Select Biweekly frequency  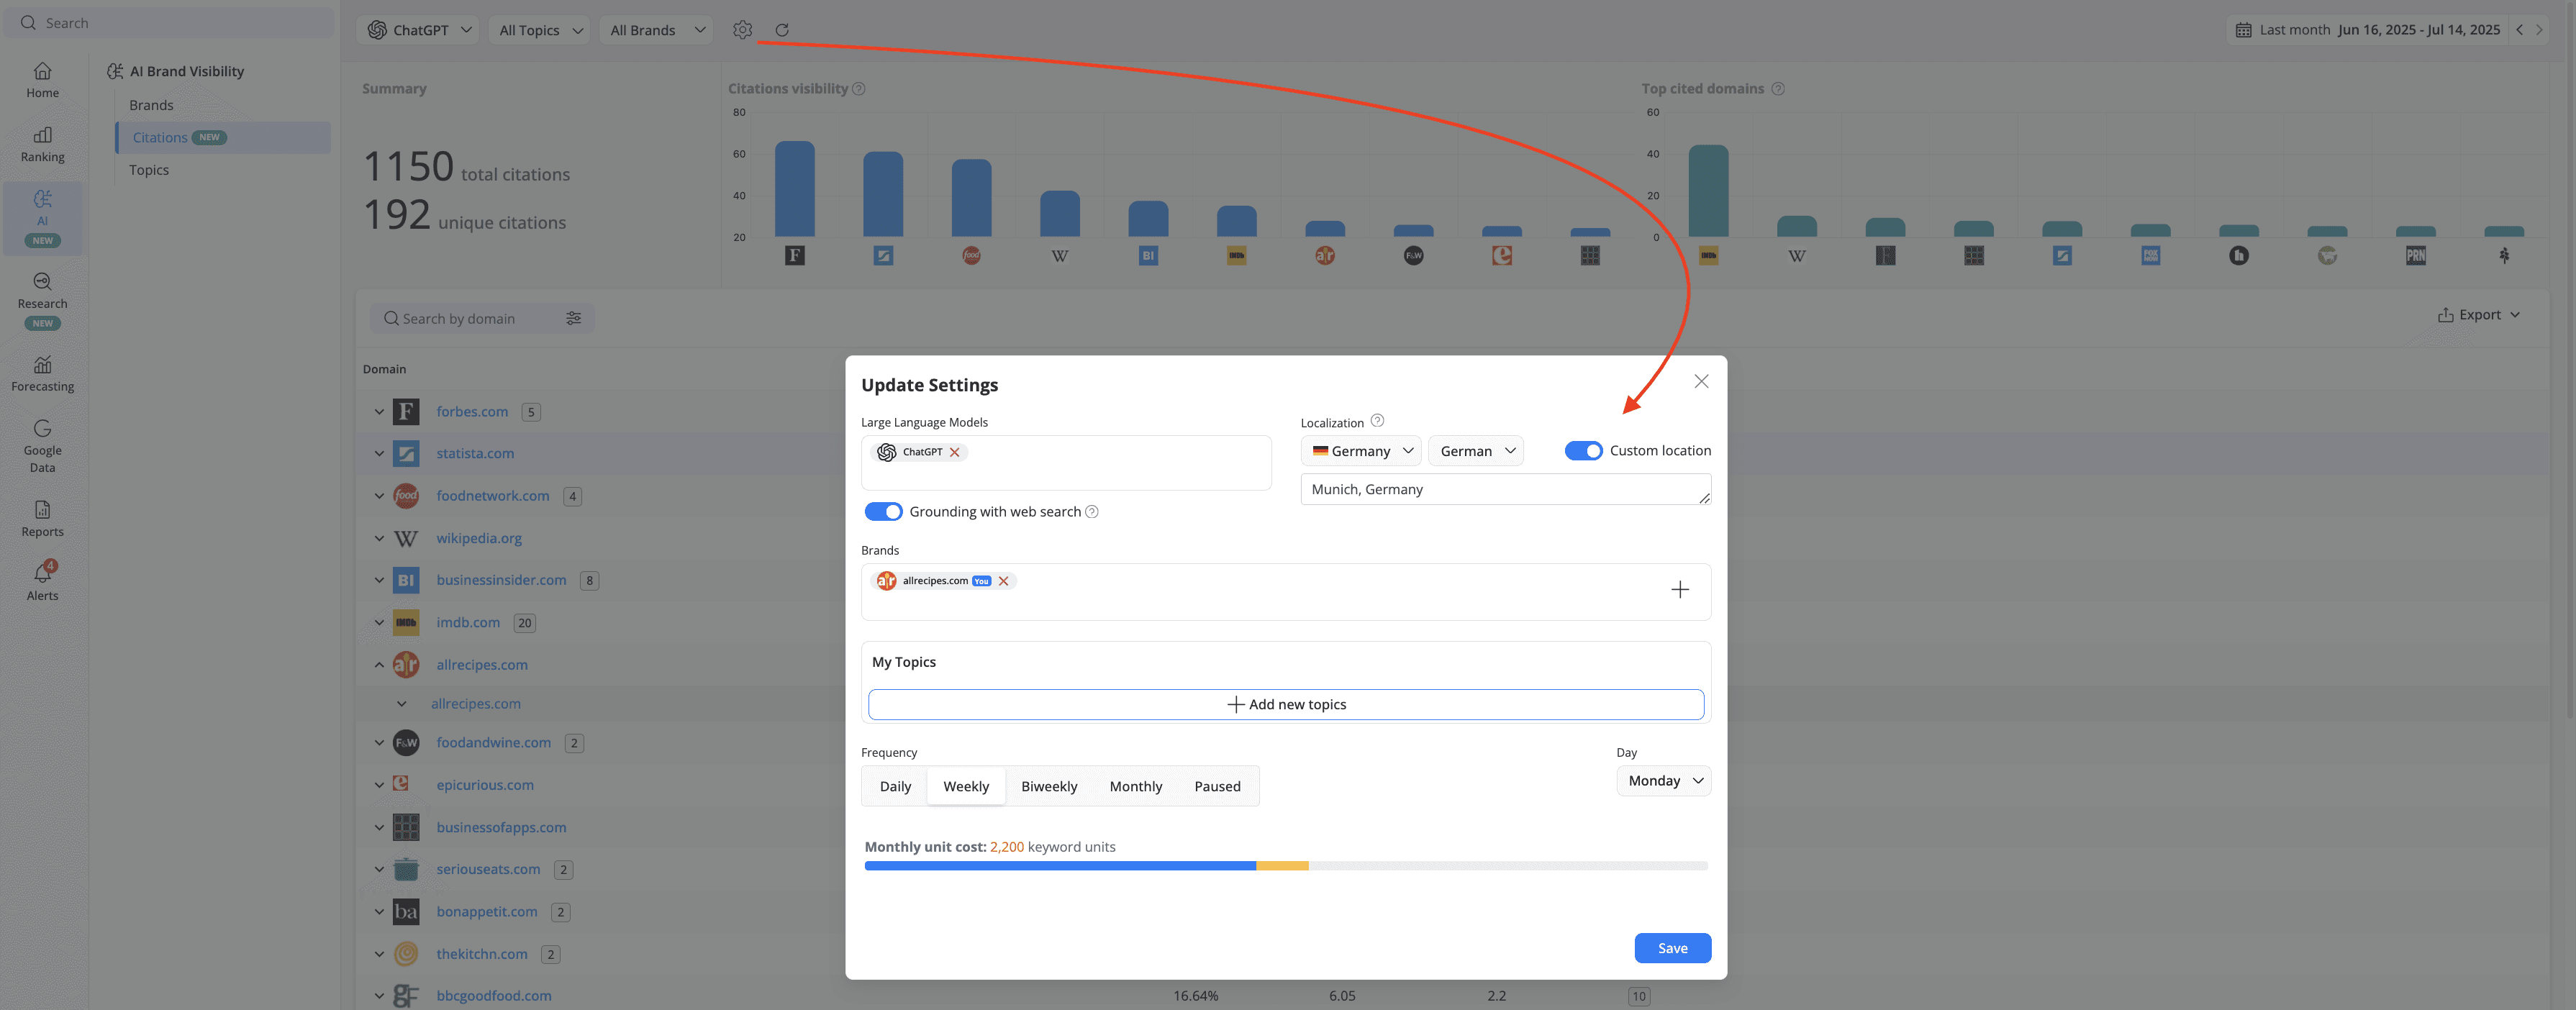[x=1049, y=786]
